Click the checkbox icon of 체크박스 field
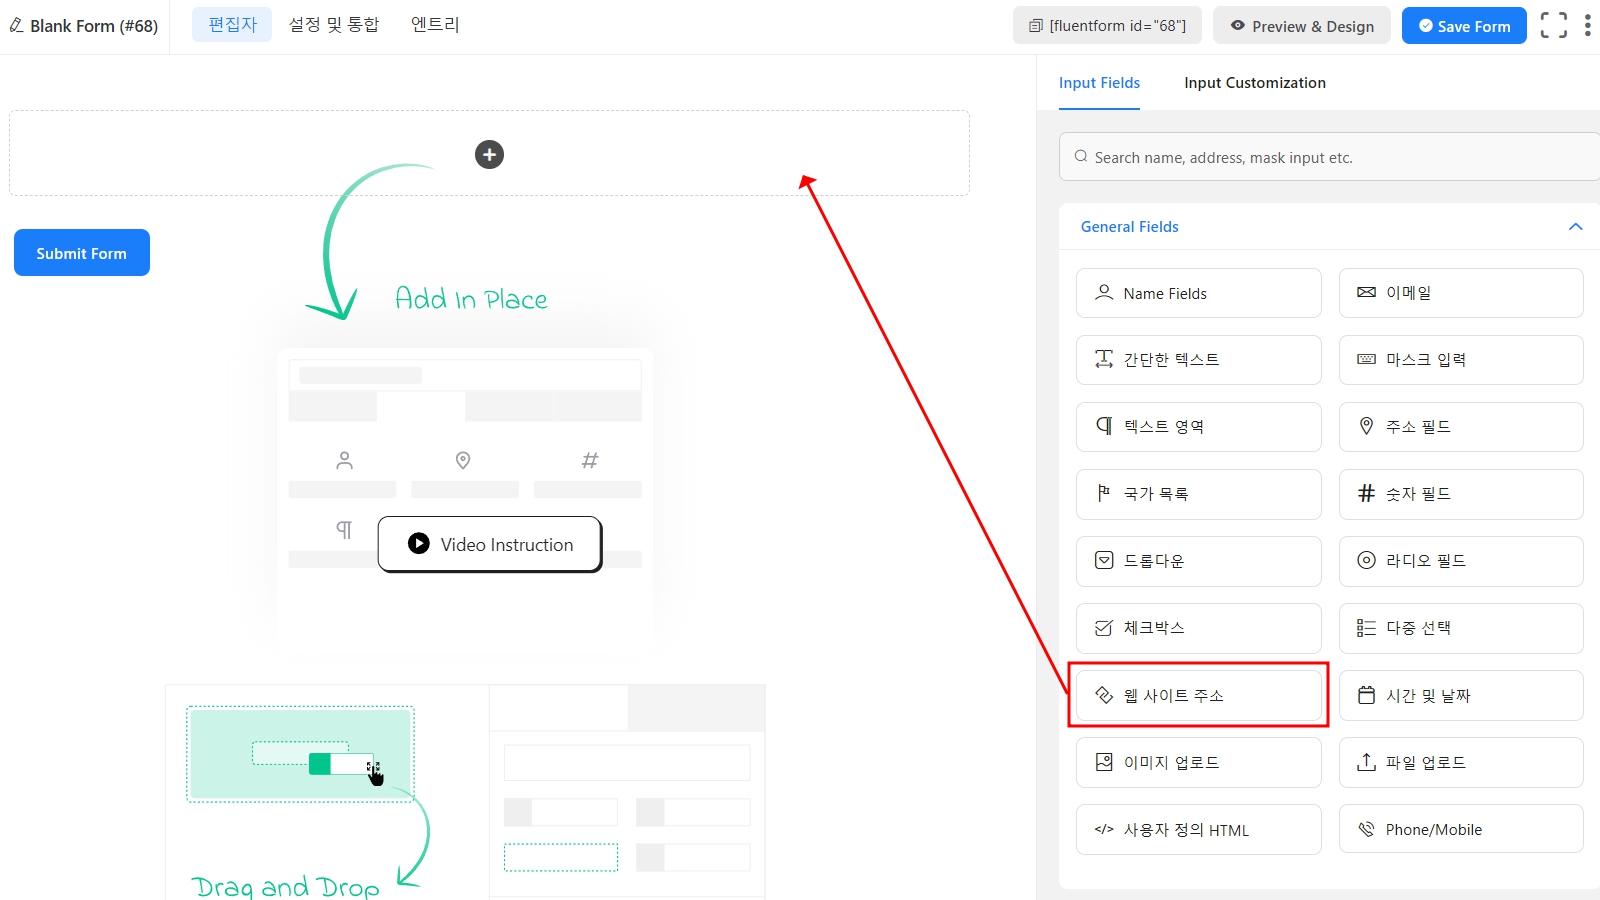1600x900 pixels. (1104, 628)
